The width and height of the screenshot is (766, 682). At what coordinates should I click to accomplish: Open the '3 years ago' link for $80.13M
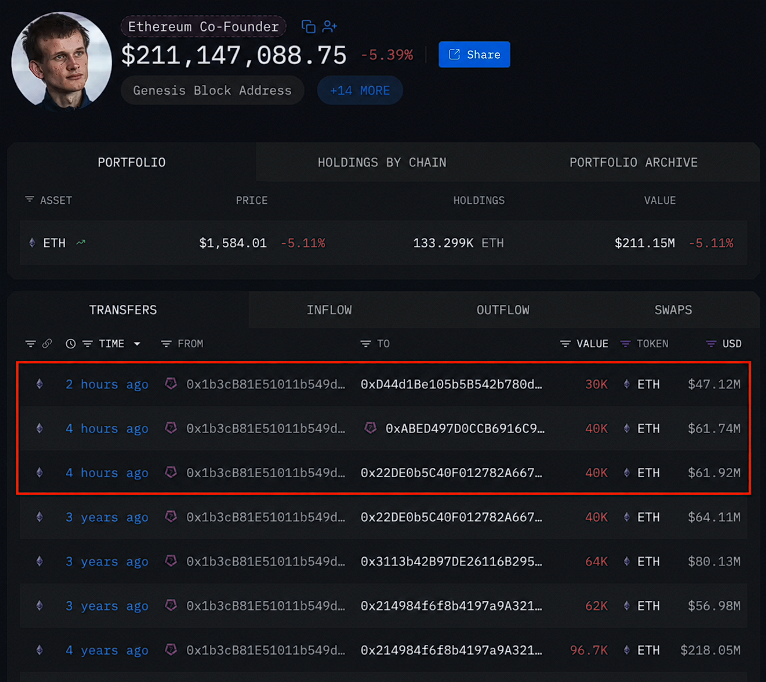[x=107, y=562]
